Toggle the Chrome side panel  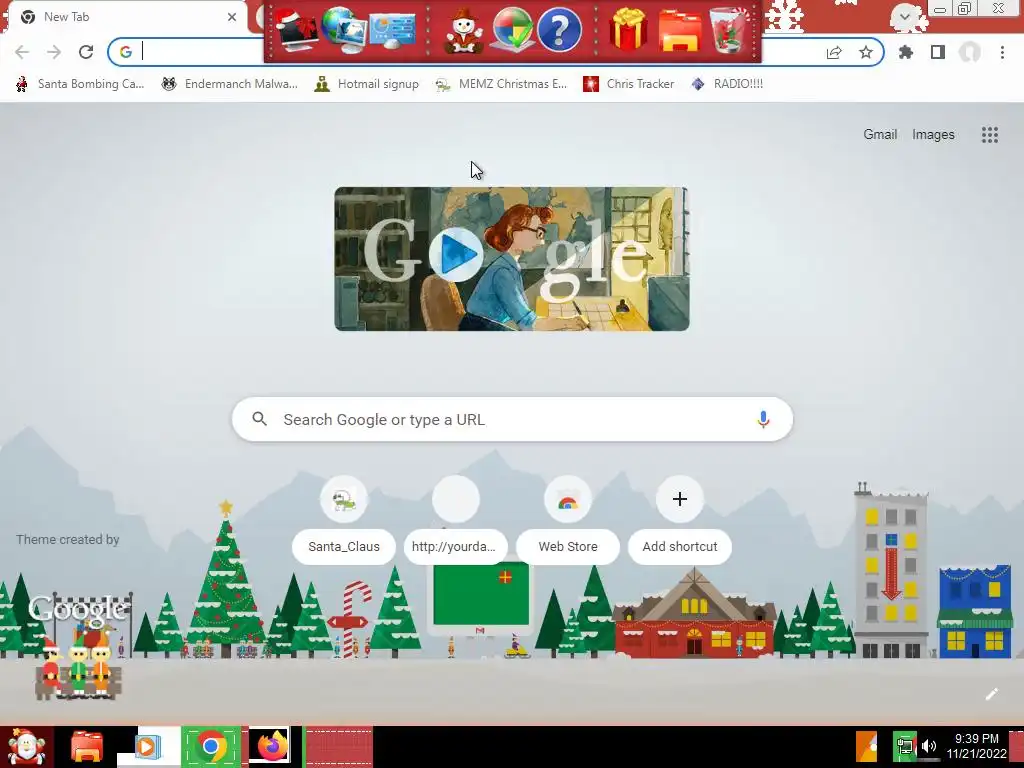click(x=938, y=52)
